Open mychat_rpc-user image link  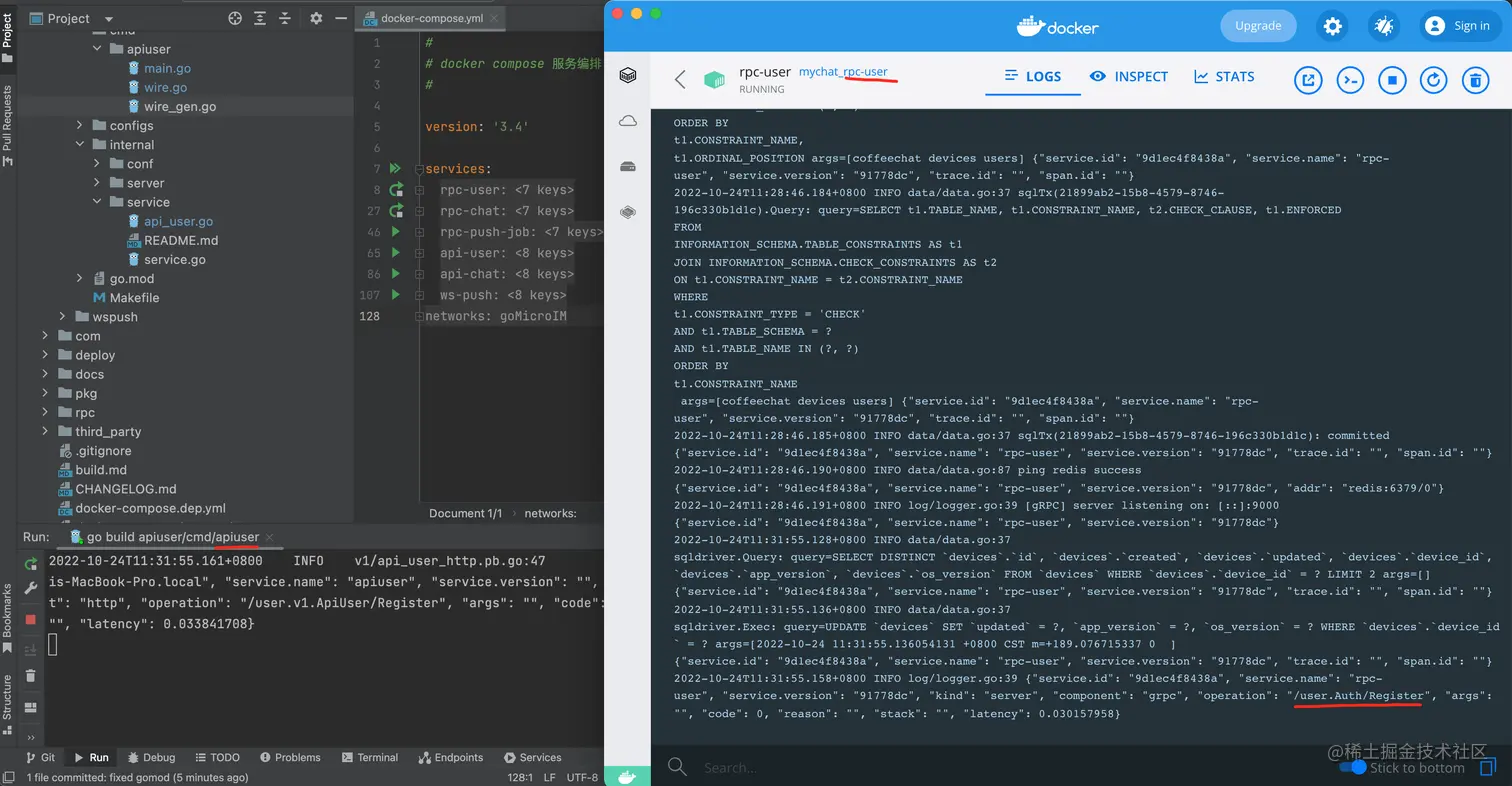(843, 72)
